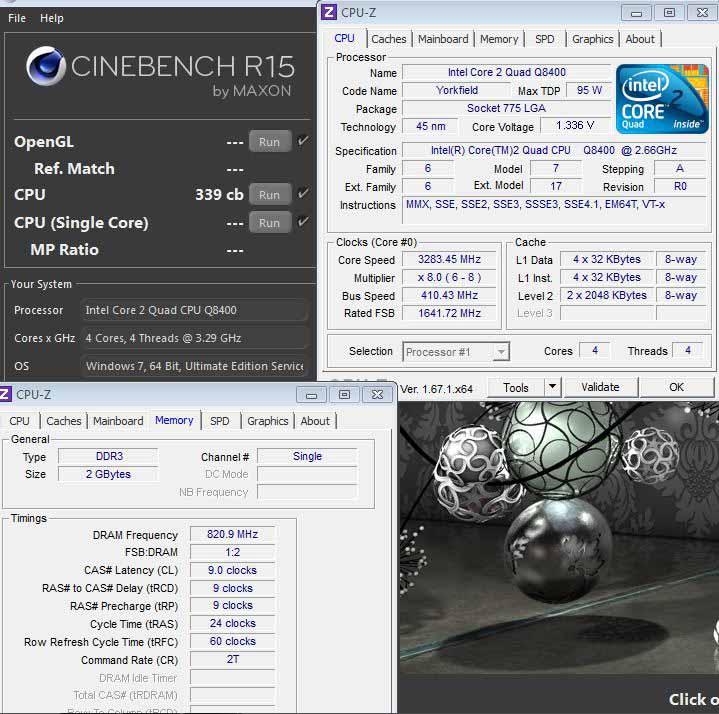Switch to Memory tab in top CPU-Z window
719x714 pixels.
[499, 39]
